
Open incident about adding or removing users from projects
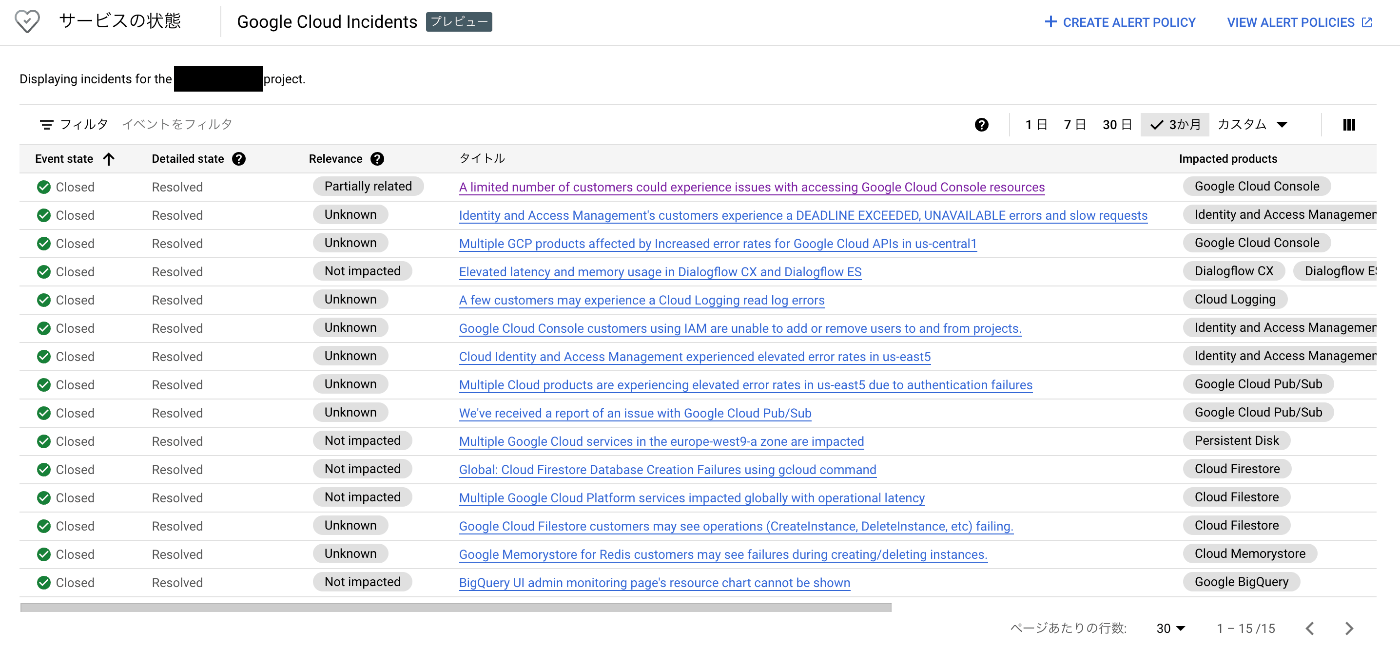(x=740, y=329)
